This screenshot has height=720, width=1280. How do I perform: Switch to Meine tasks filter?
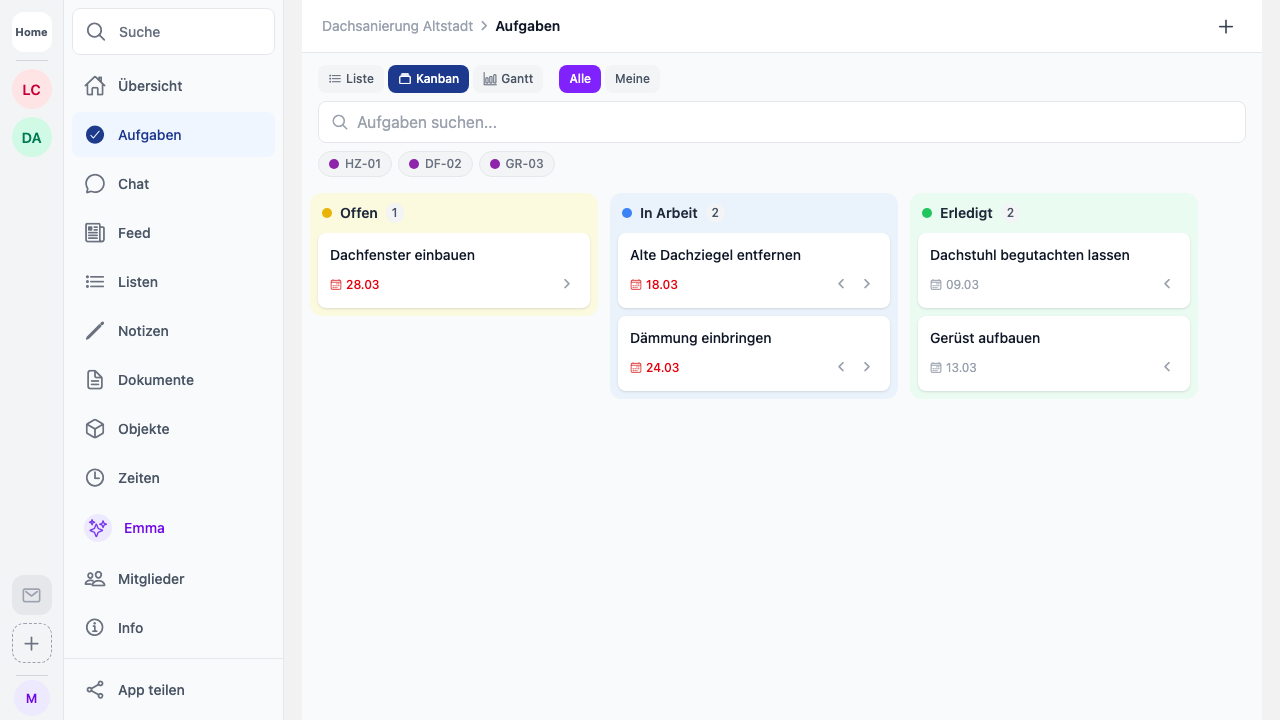[x=632, y=79]
